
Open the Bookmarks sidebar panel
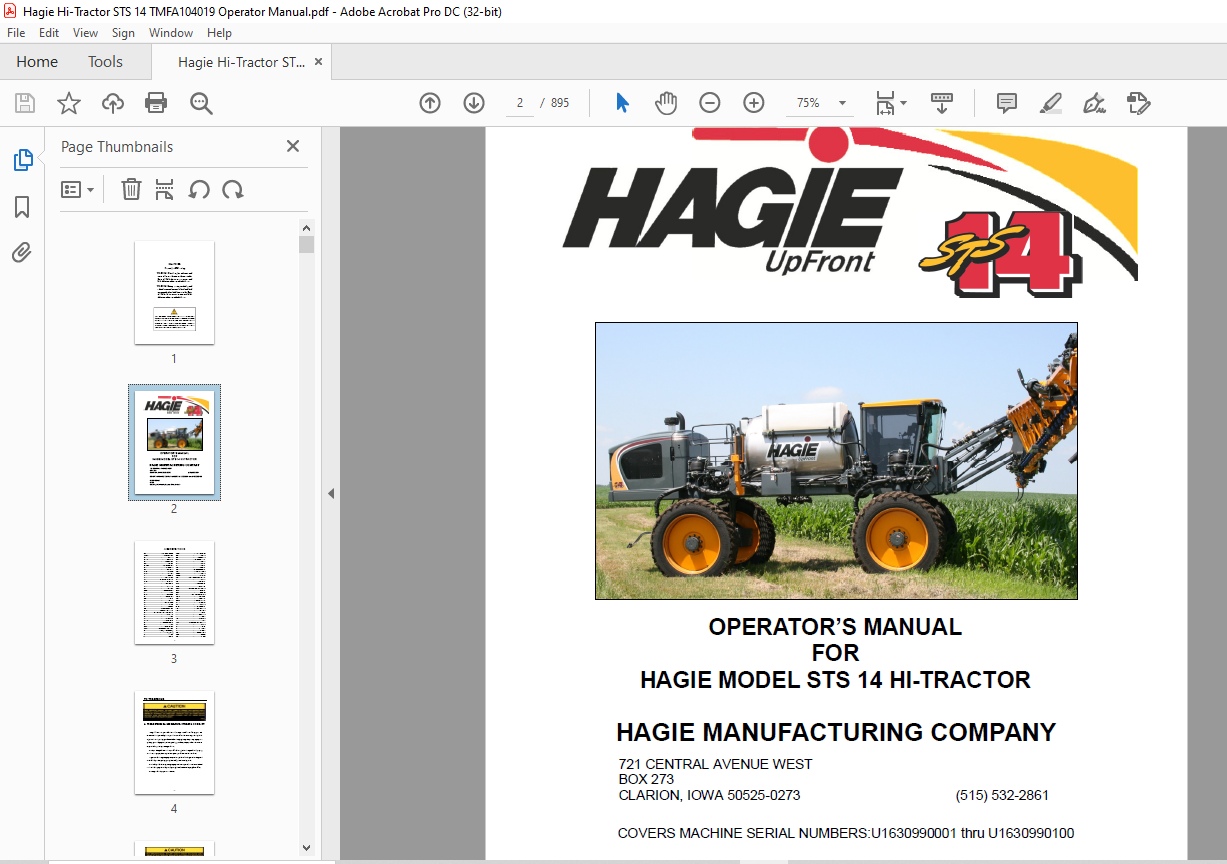click(22, 207)
